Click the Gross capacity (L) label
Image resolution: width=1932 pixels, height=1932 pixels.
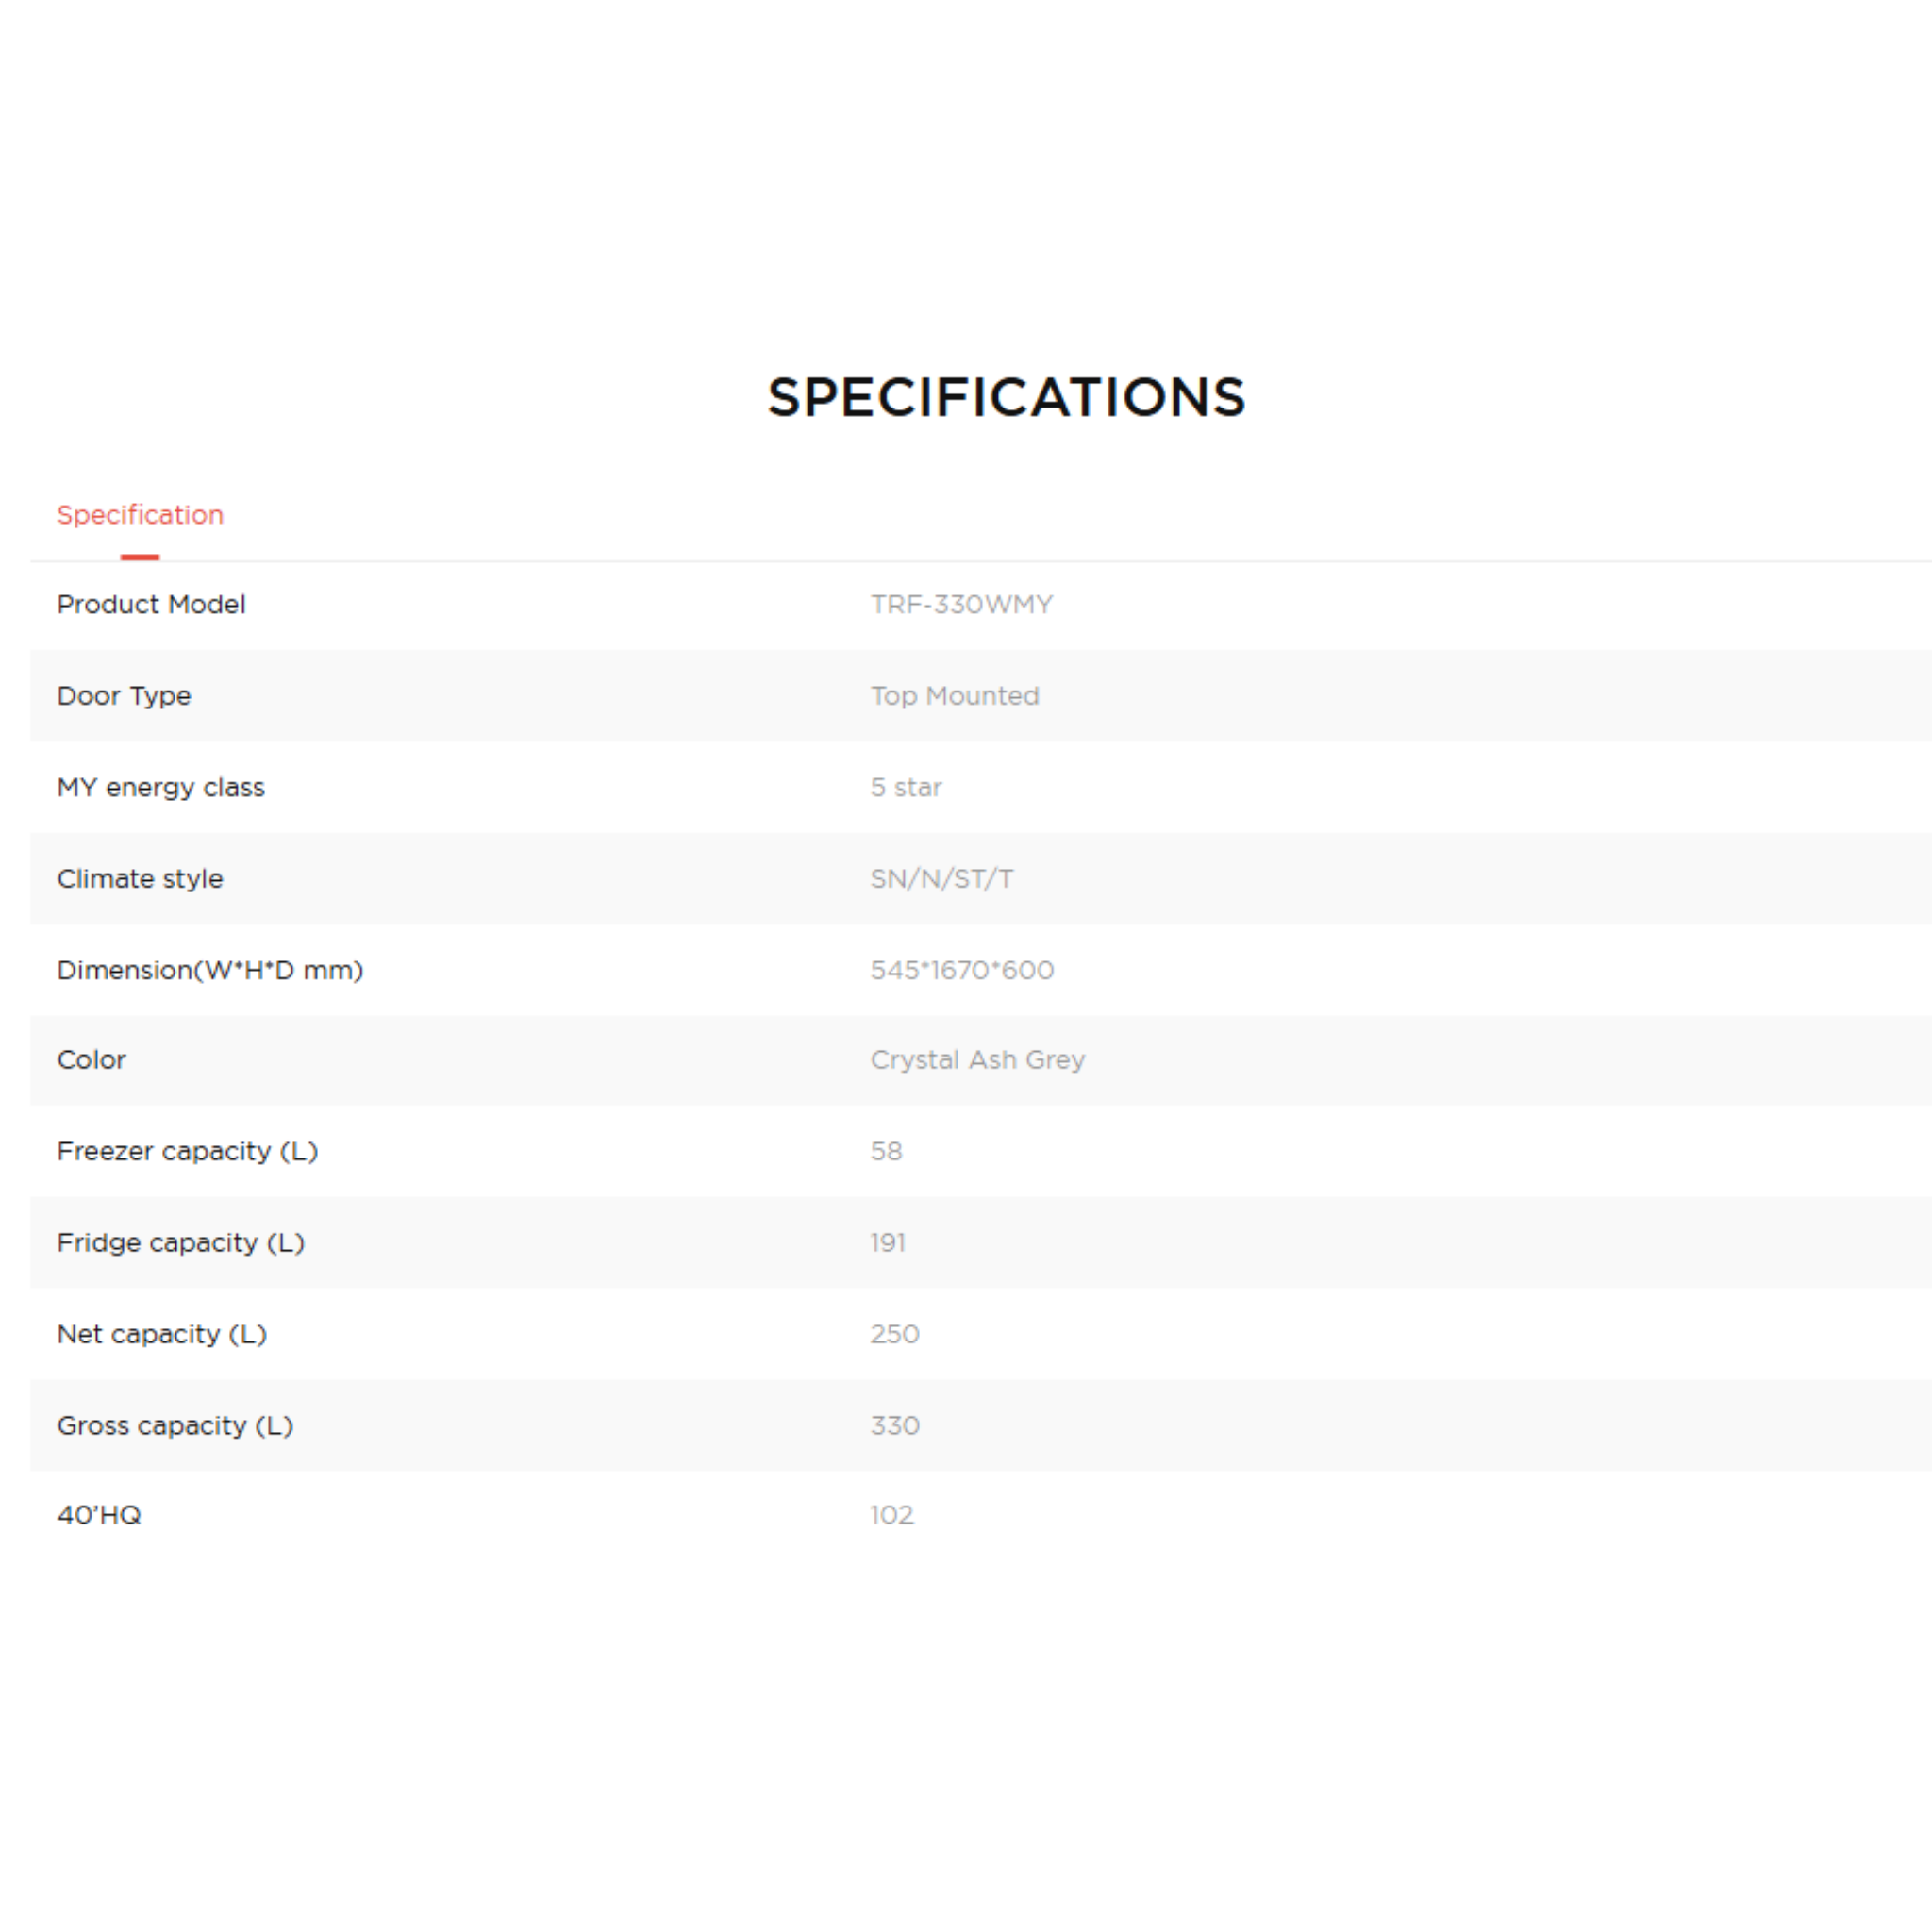[175, 1425]
